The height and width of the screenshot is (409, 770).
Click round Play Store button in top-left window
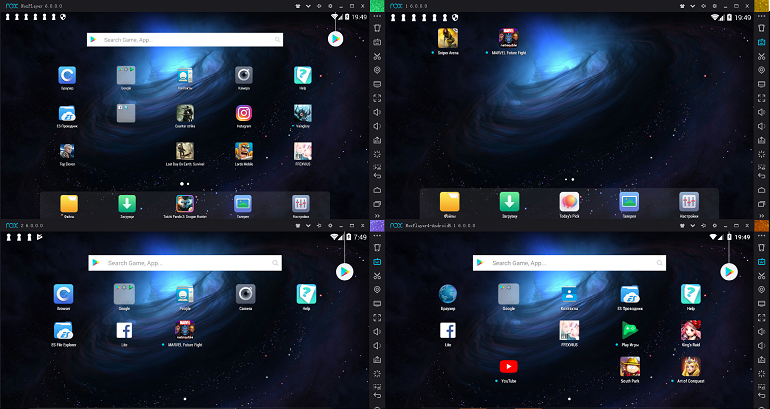click(335, 39)
